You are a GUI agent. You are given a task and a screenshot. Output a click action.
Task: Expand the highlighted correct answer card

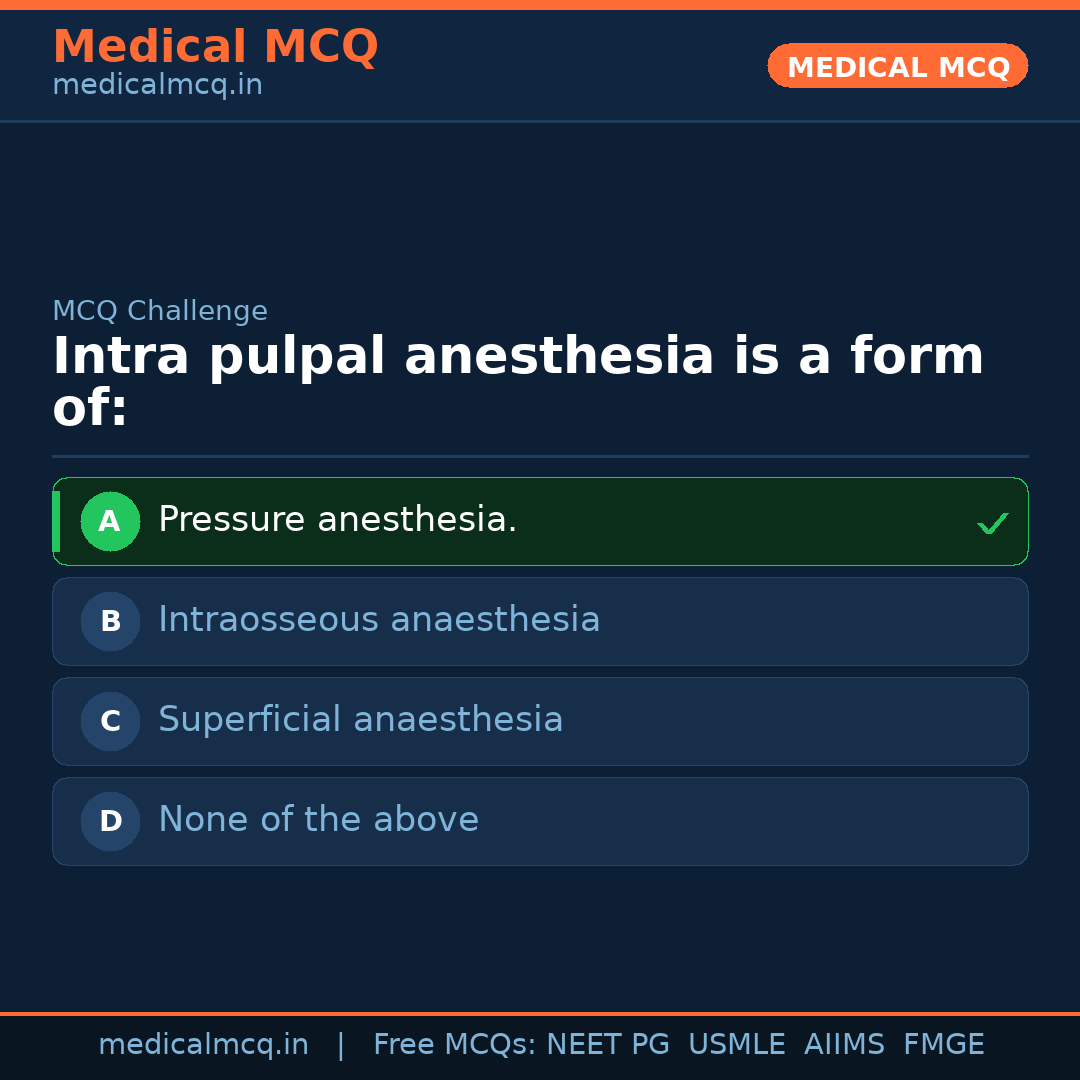540,521
